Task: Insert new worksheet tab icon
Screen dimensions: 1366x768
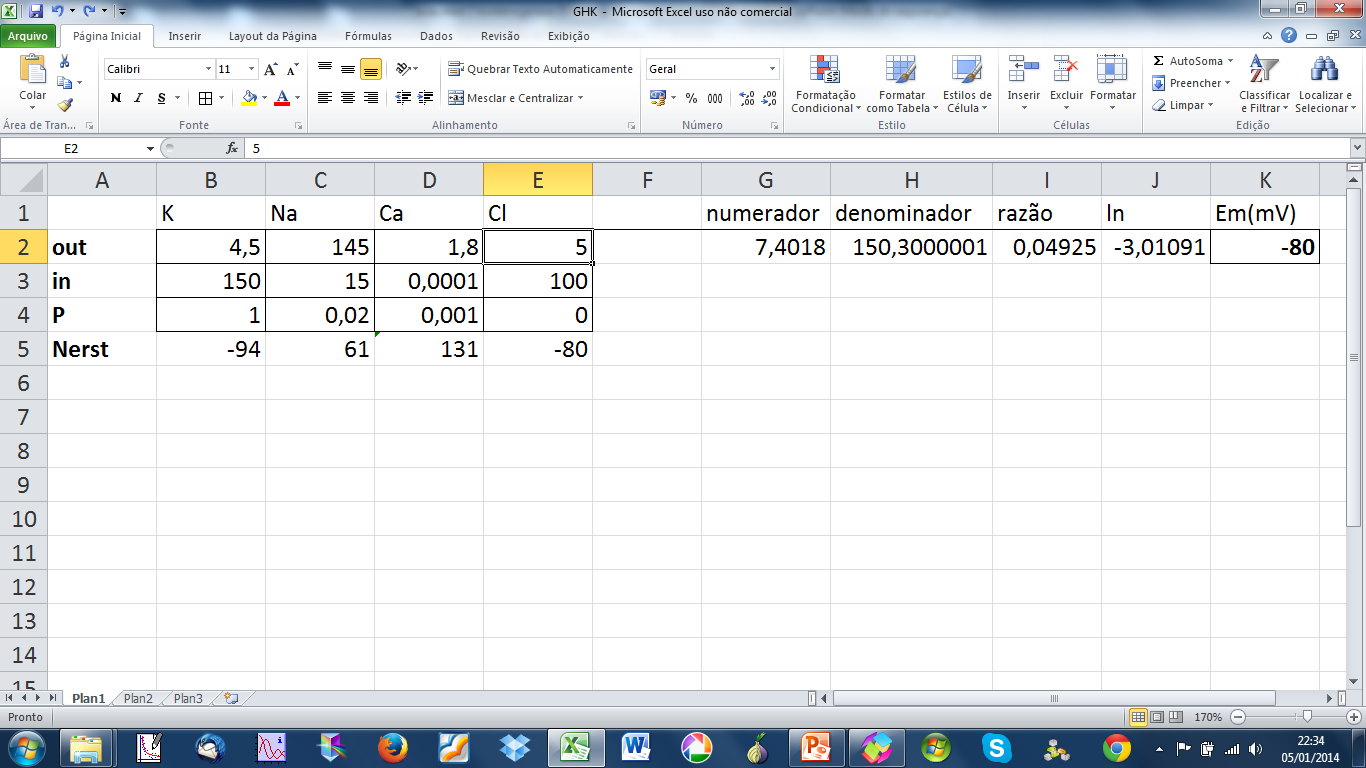Action: tap(232, 698)
